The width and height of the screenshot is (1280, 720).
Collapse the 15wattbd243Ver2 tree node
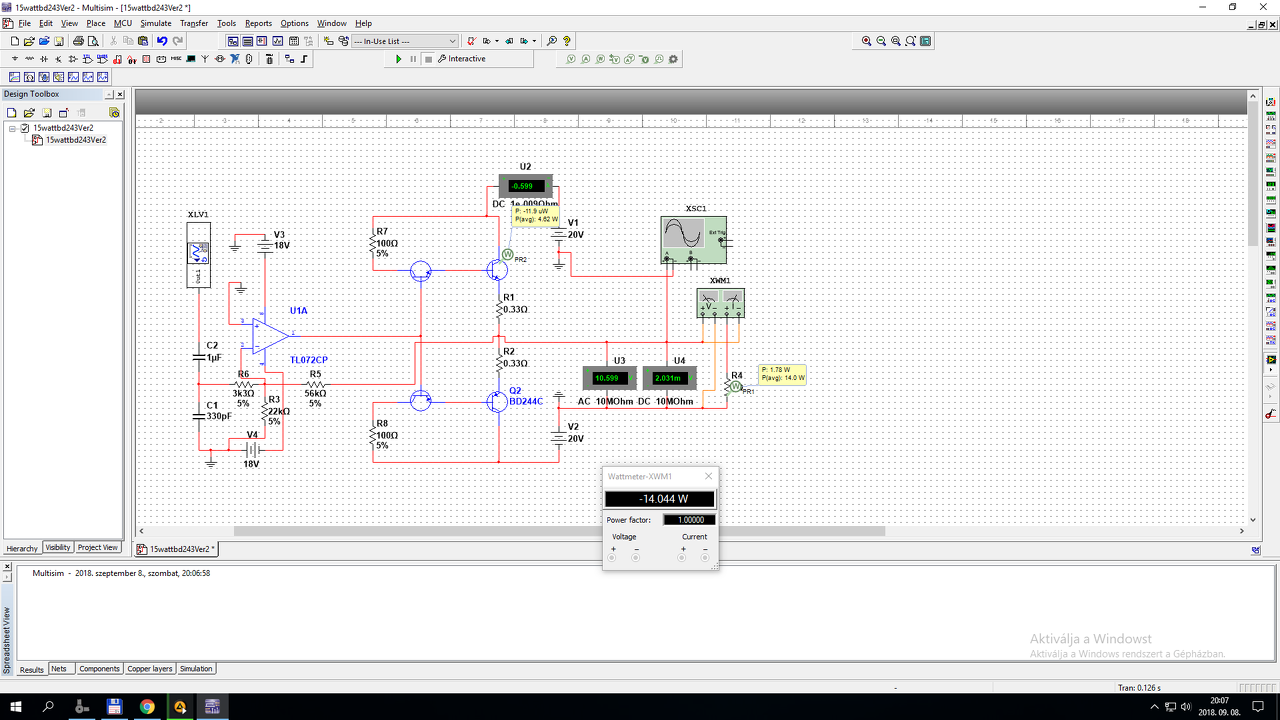(12, 128)
